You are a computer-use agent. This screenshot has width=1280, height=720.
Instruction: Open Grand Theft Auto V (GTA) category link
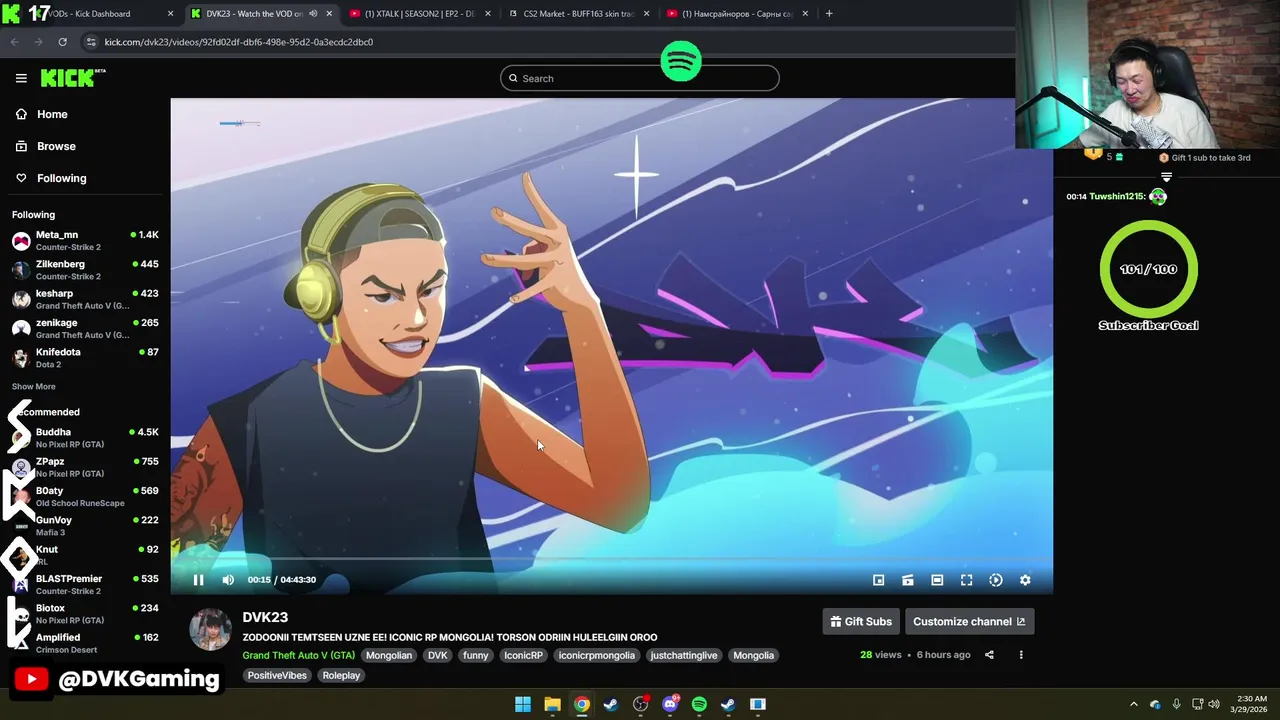[x=298, y=655]
